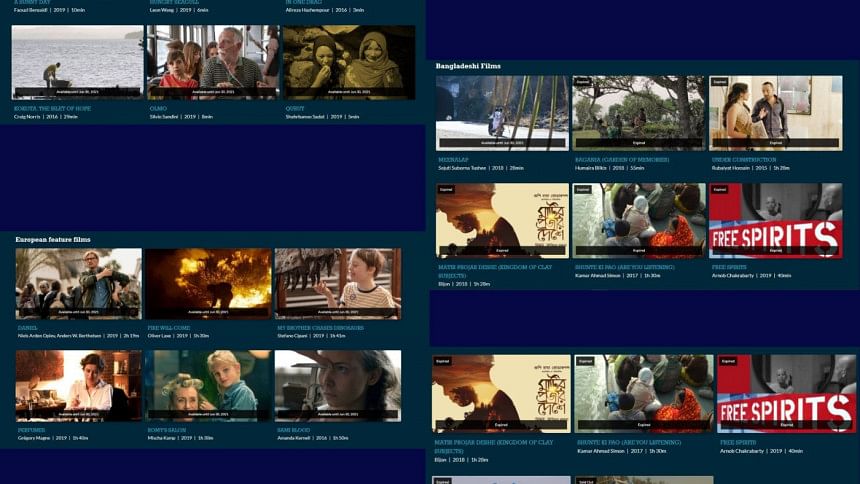The width and height of the screenshot is (860, 484).
Task: Click the OLMO title link
Action: (x=158, y=109)
